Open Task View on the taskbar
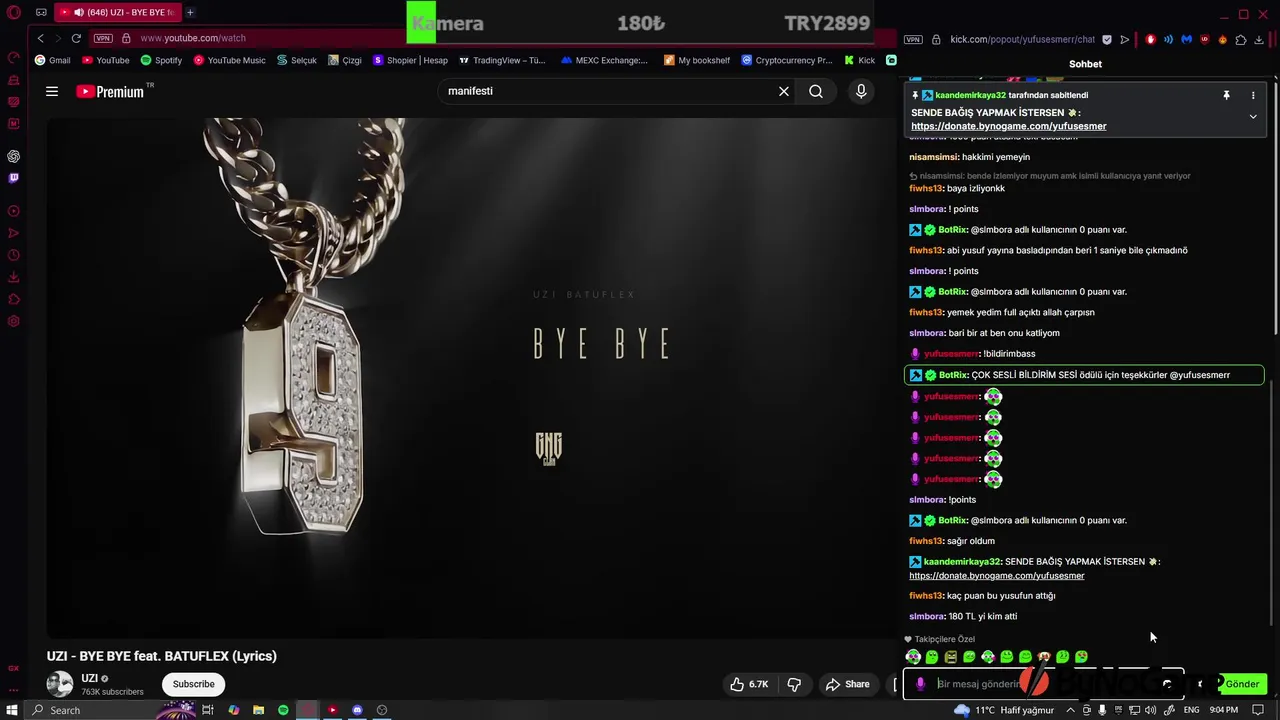1280x720 pixels. point(208,710)
